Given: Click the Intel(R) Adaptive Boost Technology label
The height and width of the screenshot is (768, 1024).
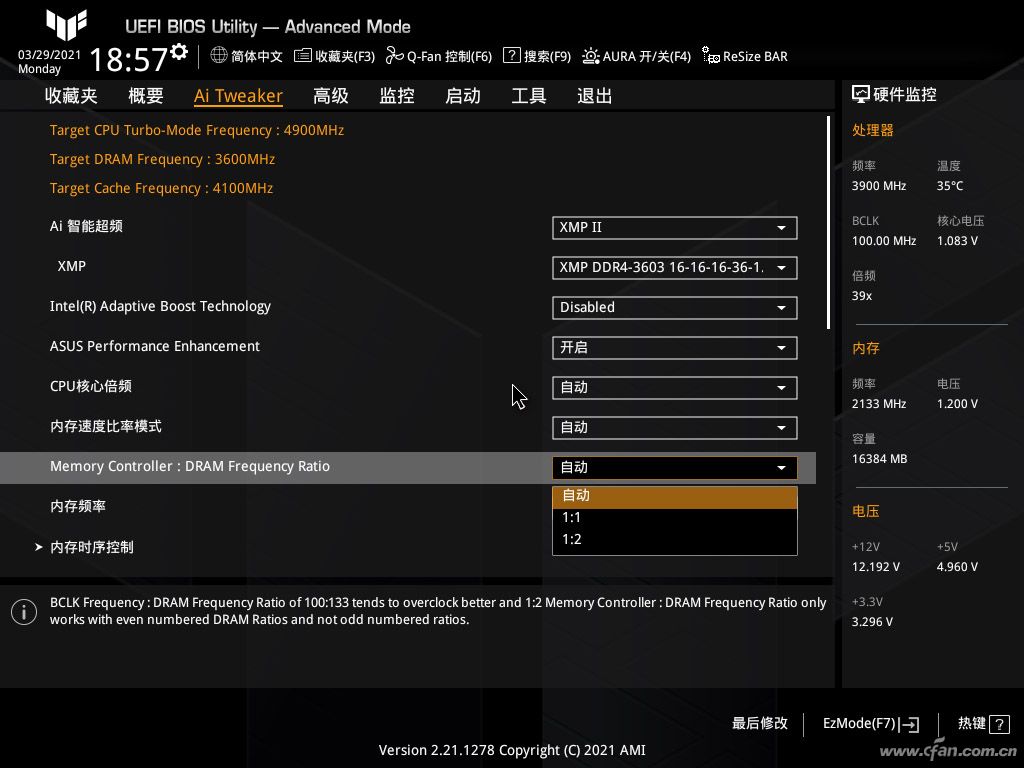Looking at the screenshot, I should [160, 306].
